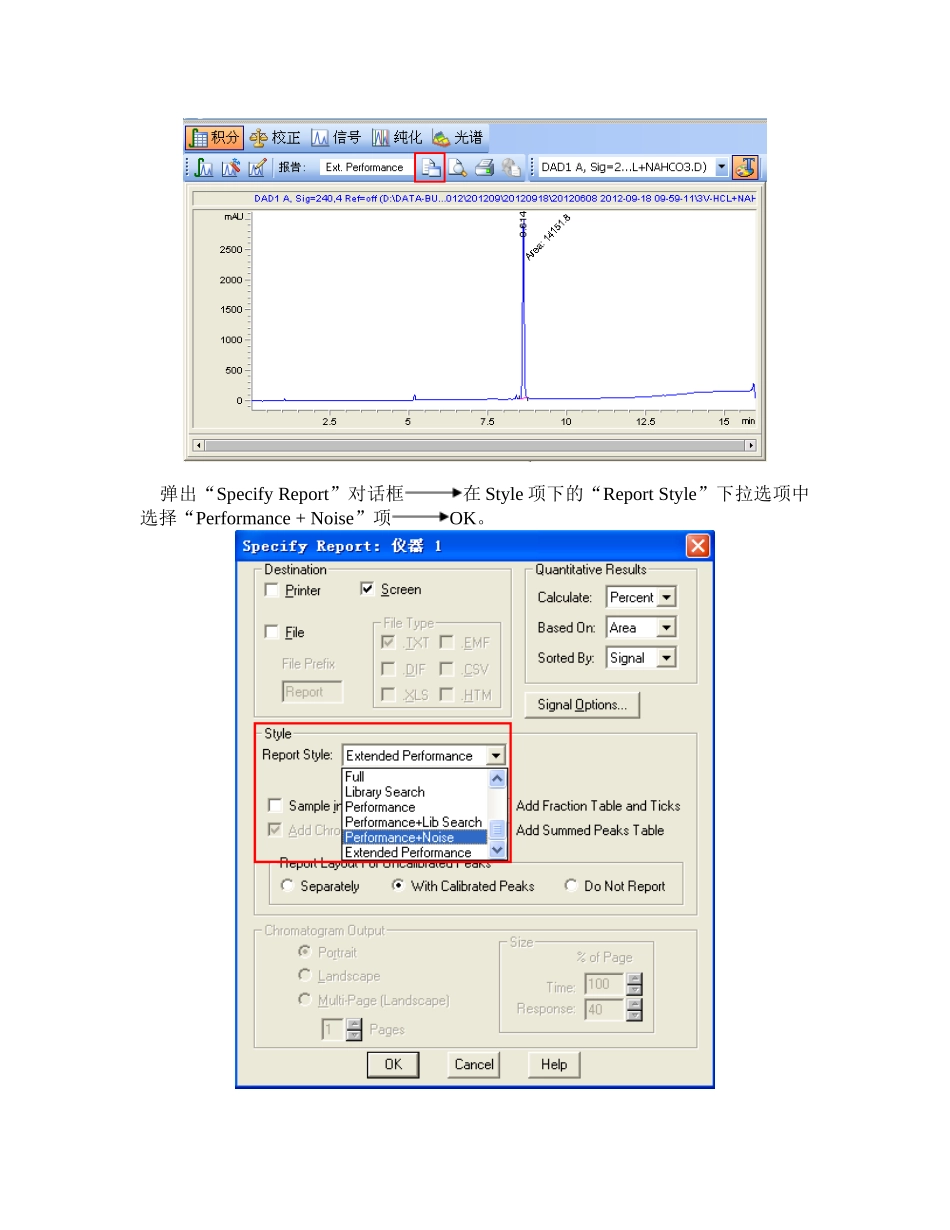Open Help for Specify Report
This screenshot has width=950, height=1230.
click(554, 1064)
